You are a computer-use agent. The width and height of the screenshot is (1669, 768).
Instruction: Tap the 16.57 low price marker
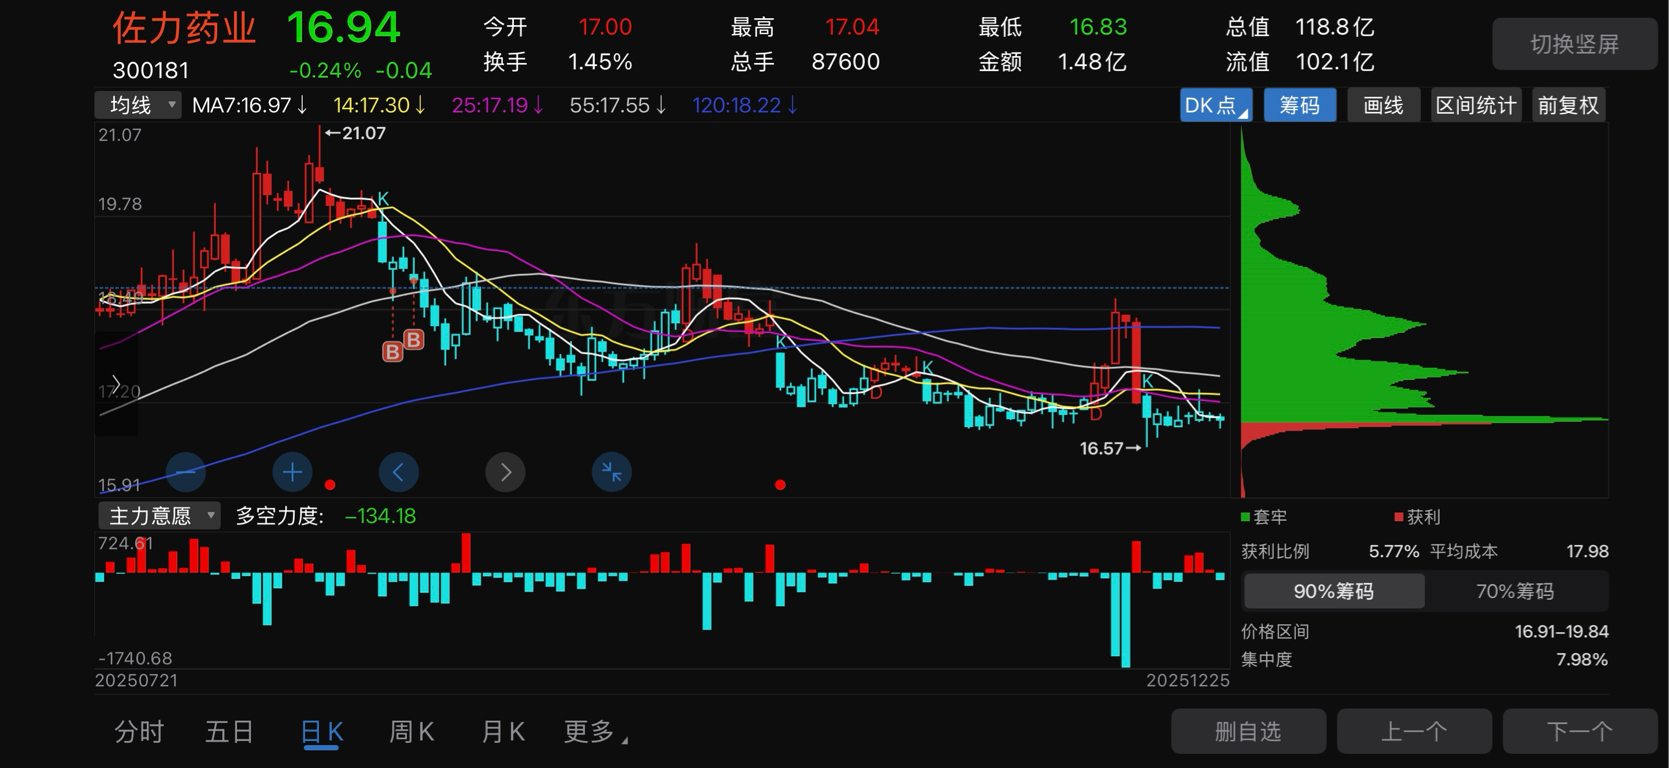(1110, 449)
